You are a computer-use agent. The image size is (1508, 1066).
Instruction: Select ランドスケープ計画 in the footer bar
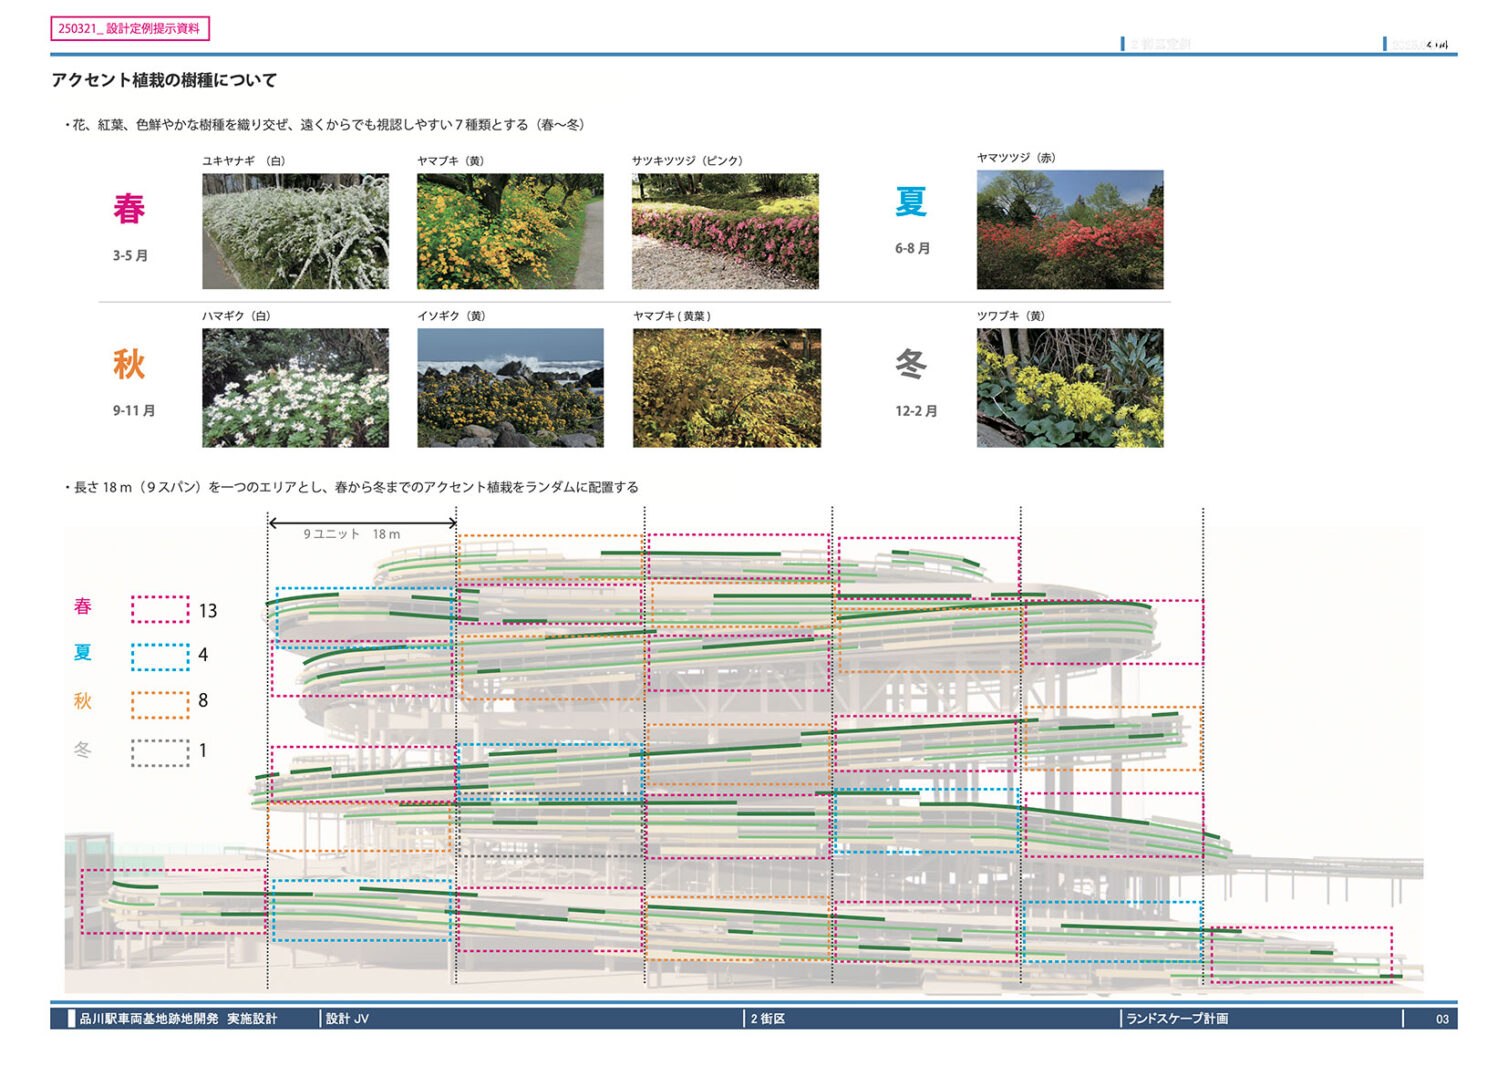(1177, 1018)
